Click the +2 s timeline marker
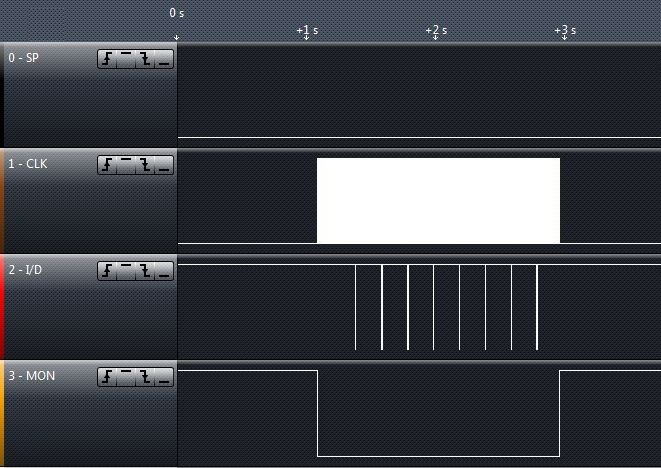 (436, 30)
